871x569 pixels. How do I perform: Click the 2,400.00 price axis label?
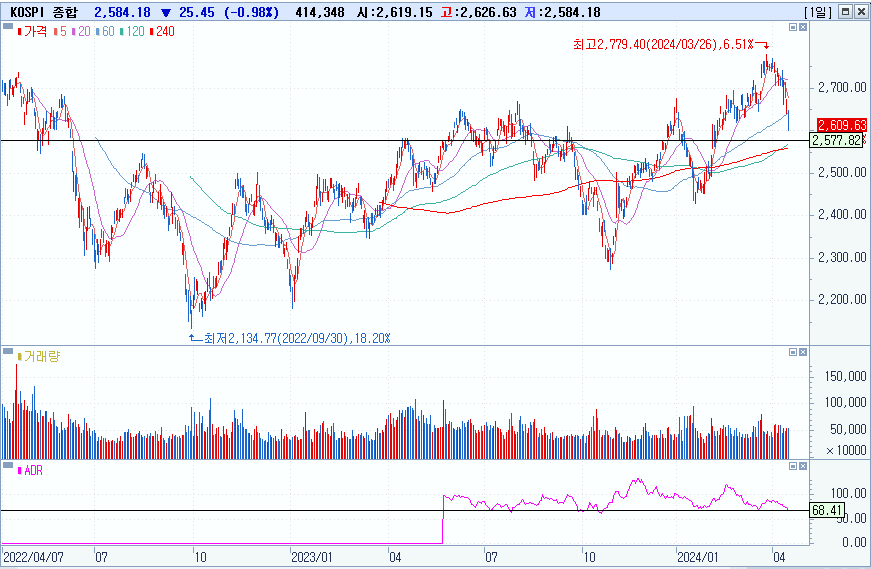pos(842,214)
